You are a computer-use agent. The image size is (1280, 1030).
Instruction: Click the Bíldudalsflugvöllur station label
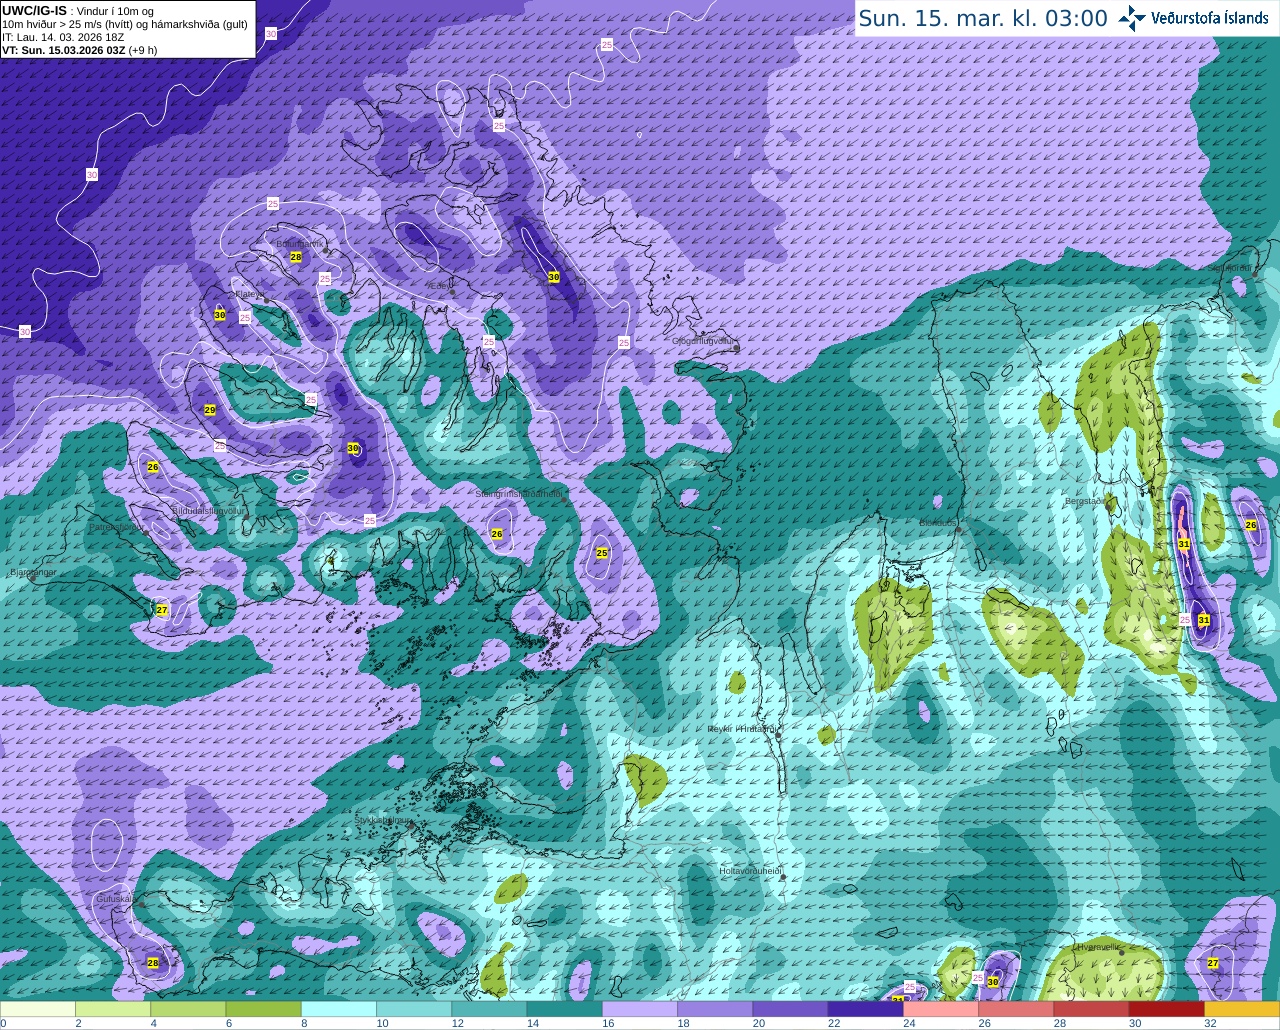pyautogui.click(x=209, y=511)
